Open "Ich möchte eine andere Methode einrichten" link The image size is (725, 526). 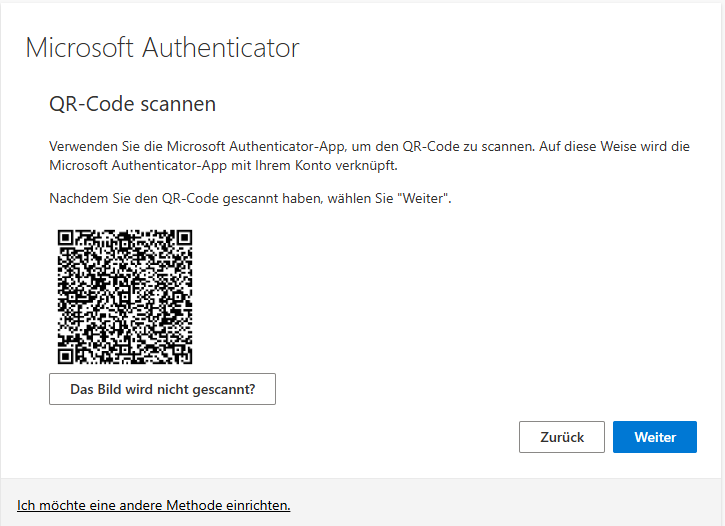[x=154, y=505]
